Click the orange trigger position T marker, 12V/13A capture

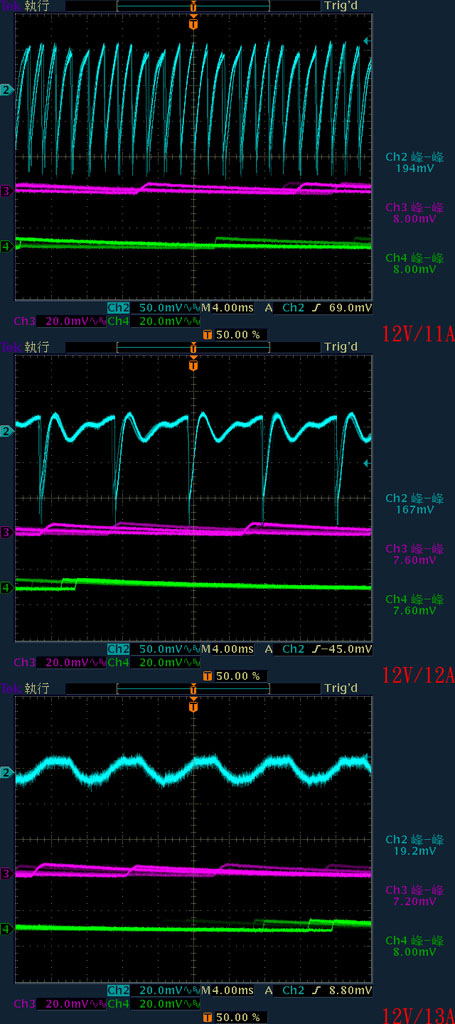click(193, 707)
